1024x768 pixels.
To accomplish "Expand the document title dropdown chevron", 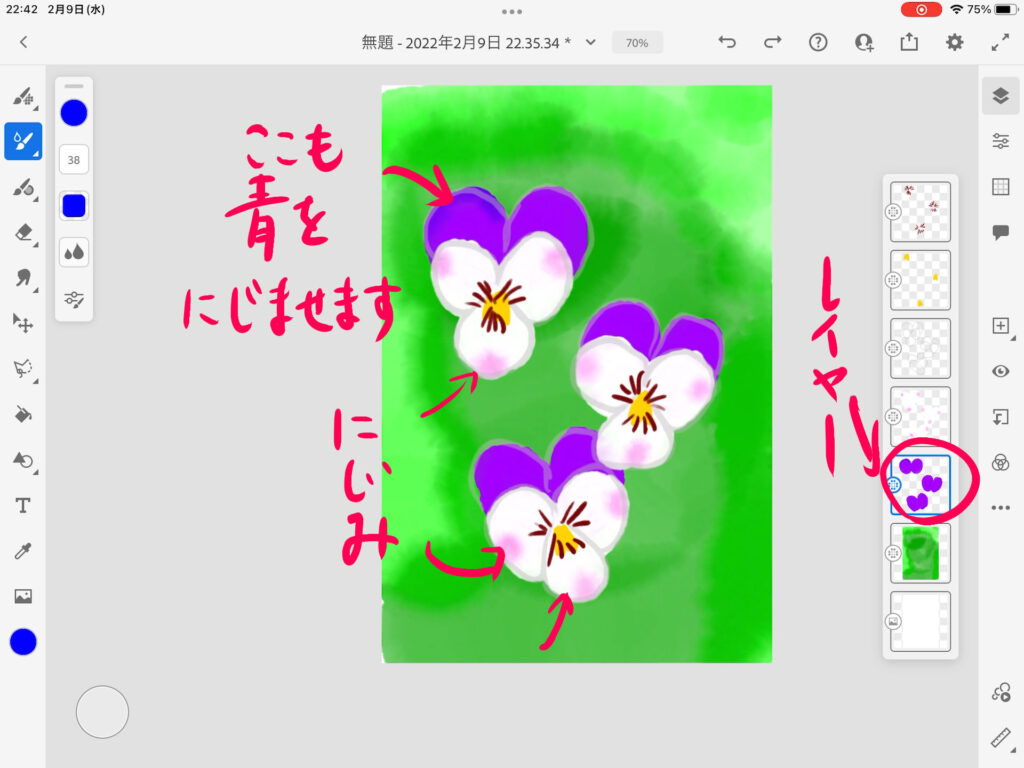I will pyautogui.click(x=591, y=42).
